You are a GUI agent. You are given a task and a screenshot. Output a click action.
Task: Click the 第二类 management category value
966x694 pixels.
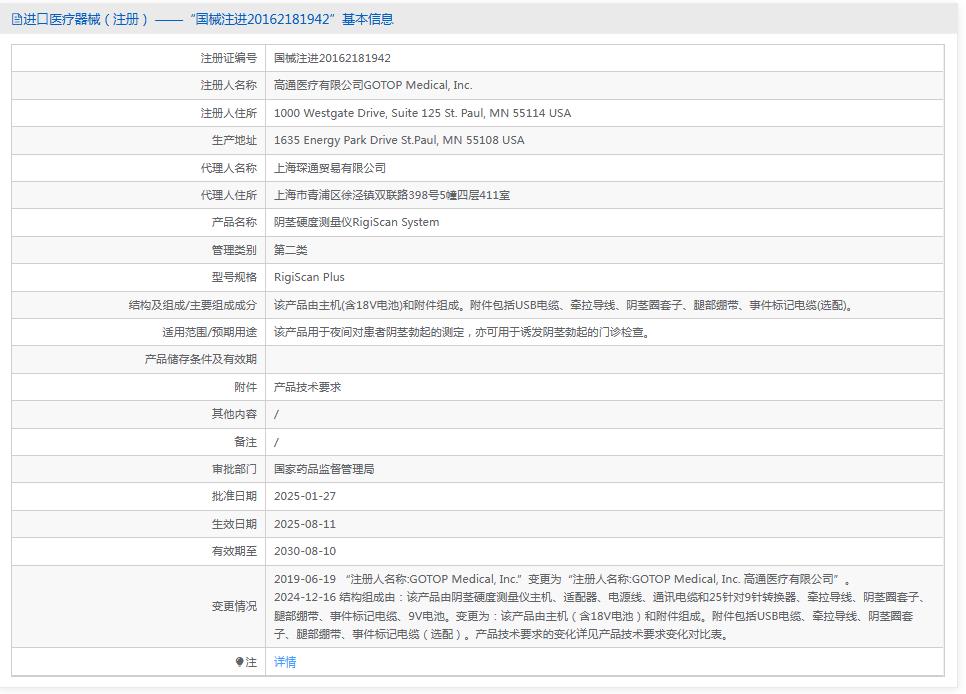tap(291, 250)
